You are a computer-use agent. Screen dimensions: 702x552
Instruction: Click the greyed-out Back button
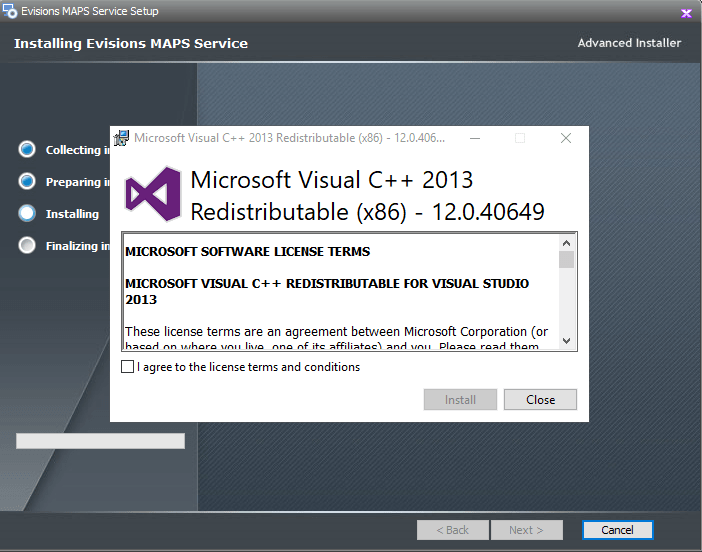(x=453, y=530)
